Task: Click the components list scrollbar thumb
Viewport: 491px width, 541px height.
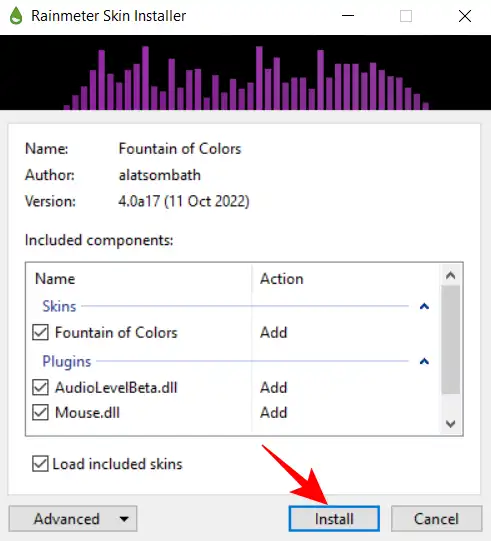Action: (451, 340)
